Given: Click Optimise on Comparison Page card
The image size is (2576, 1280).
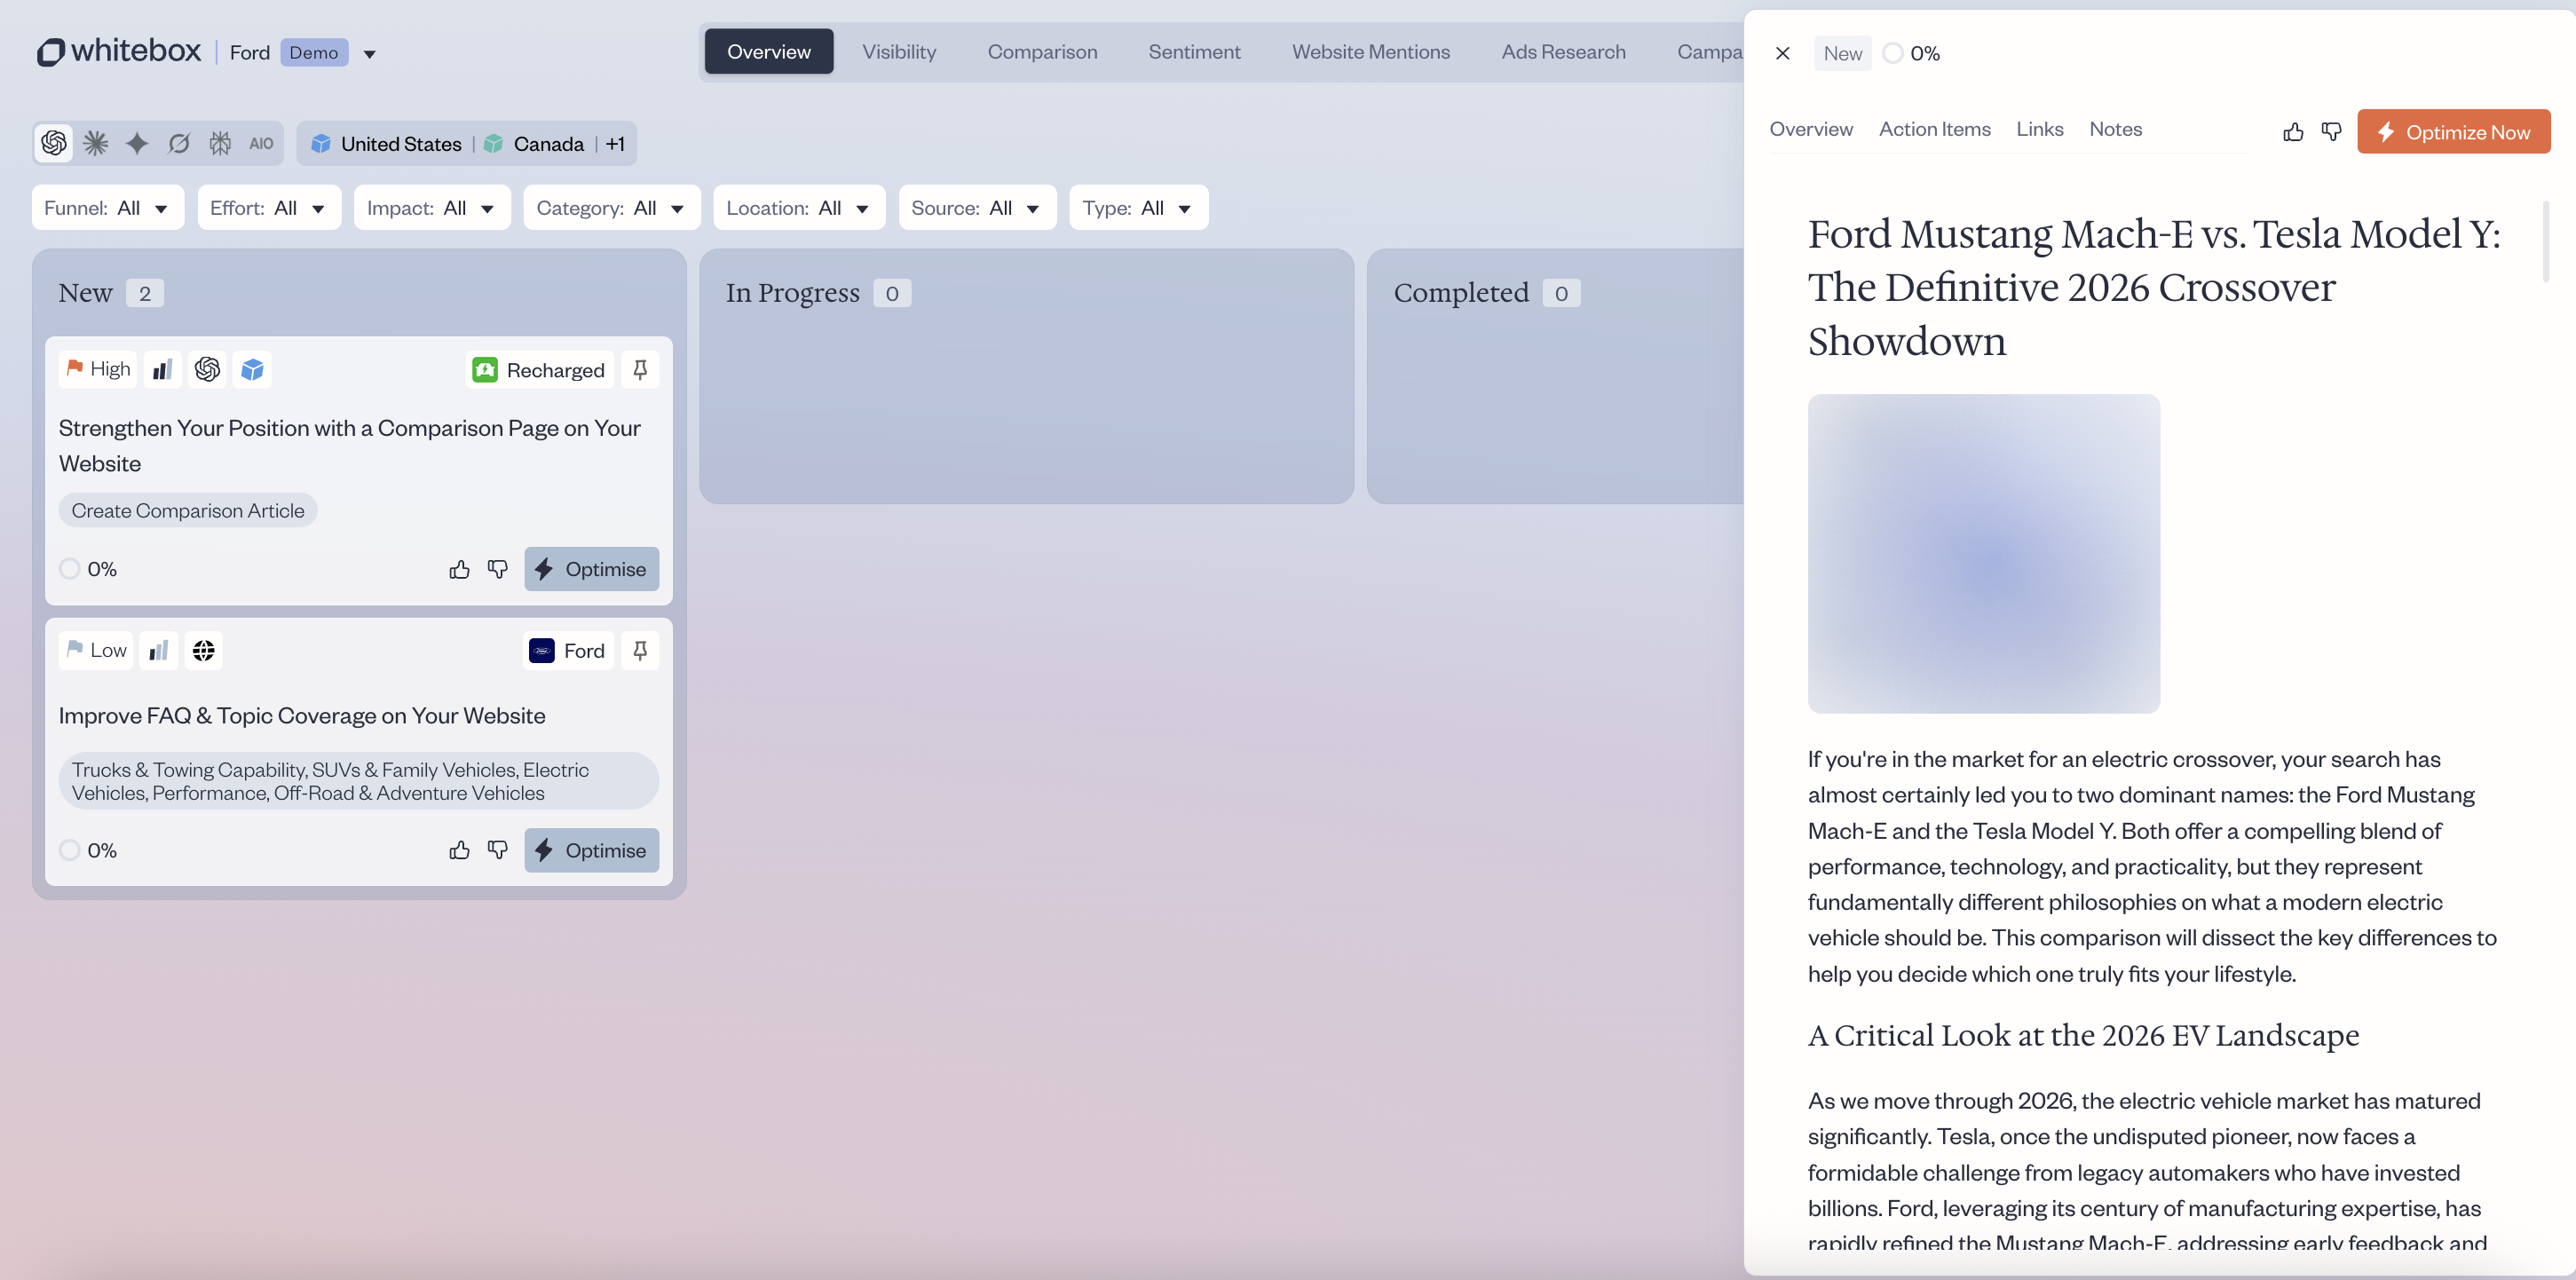Looking at the screenshot, I should [591, 569].
